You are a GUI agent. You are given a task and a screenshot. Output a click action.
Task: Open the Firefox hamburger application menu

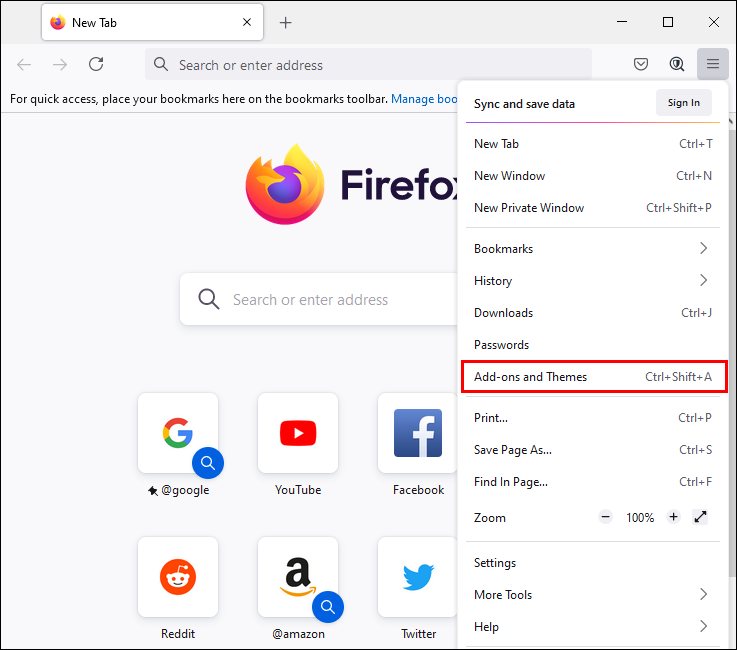(x=713, y=64)
